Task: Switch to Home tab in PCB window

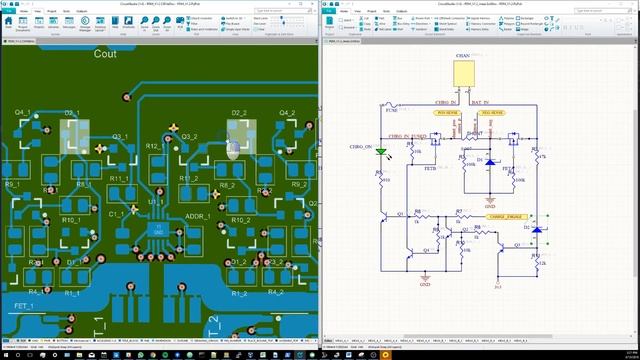Action: point(24,11)
